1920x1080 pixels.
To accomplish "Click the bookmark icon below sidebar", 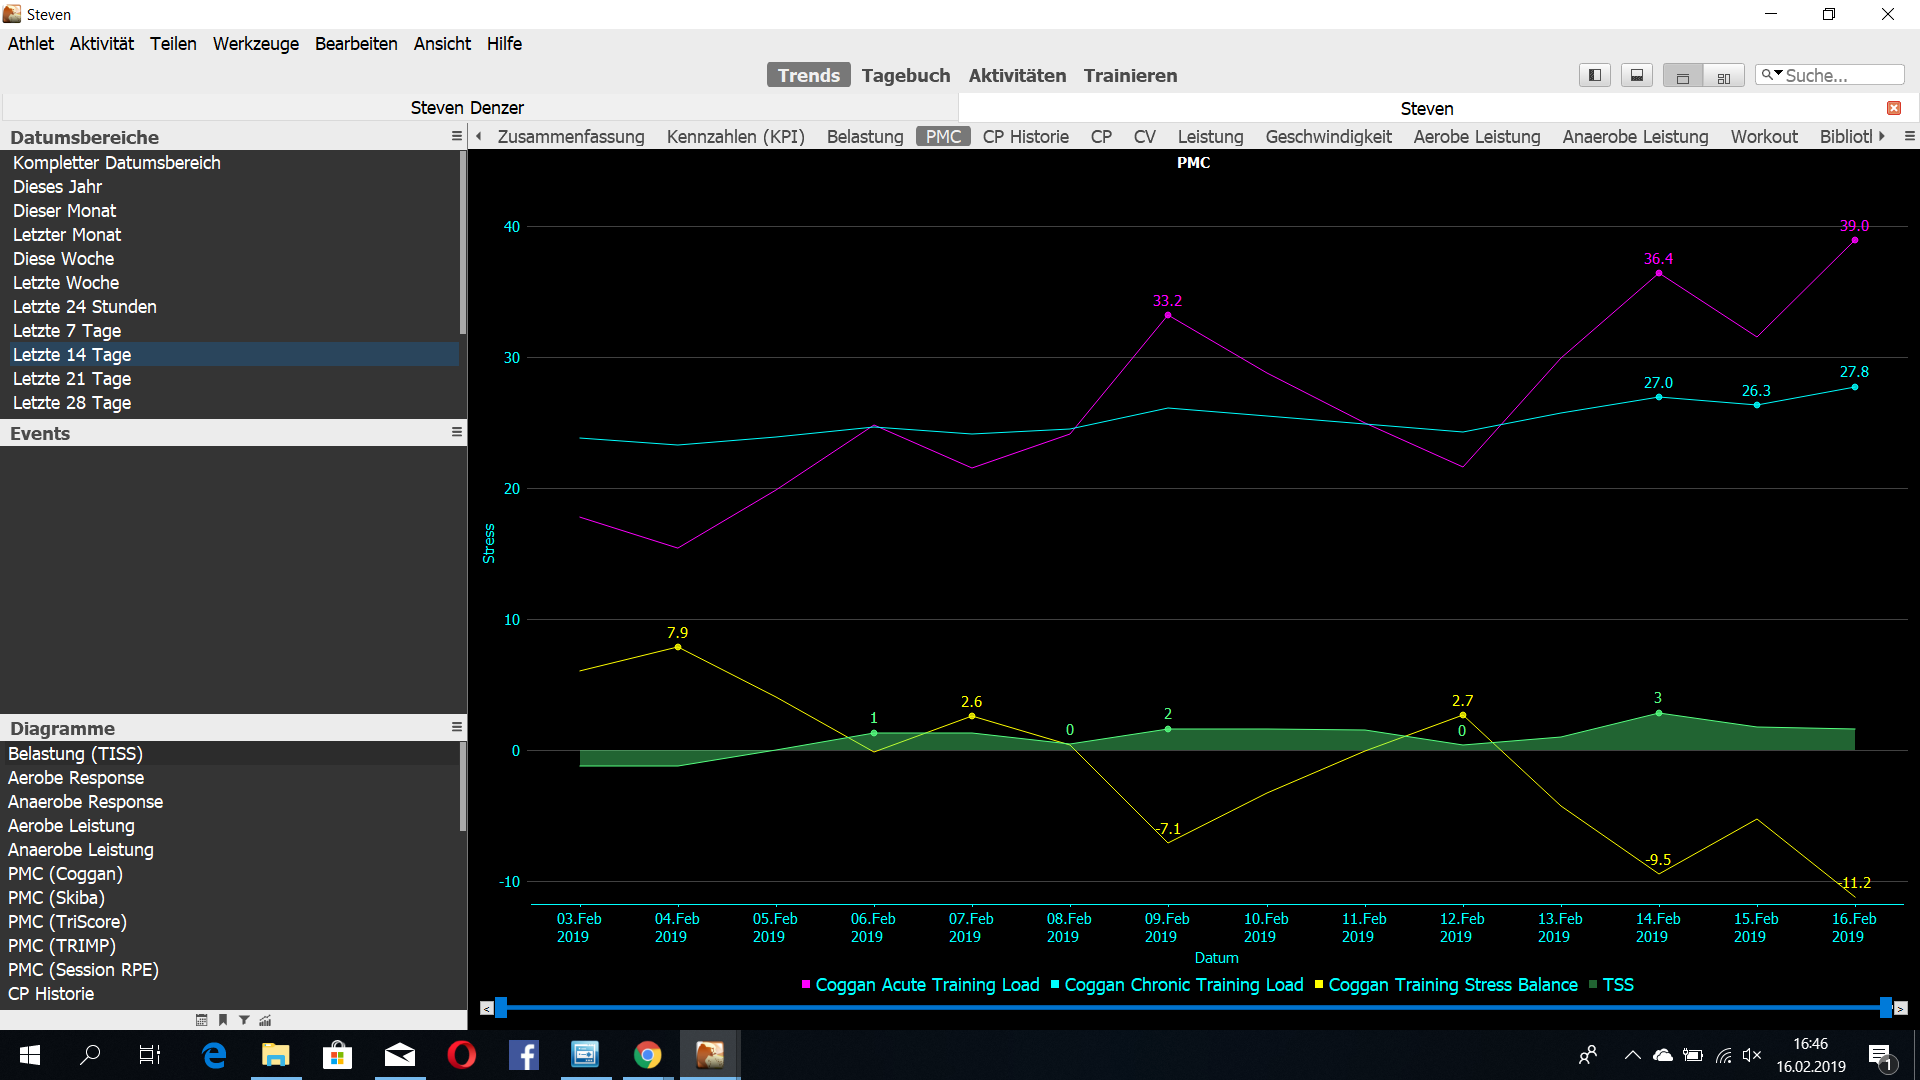I will (x=223, y=1020).
